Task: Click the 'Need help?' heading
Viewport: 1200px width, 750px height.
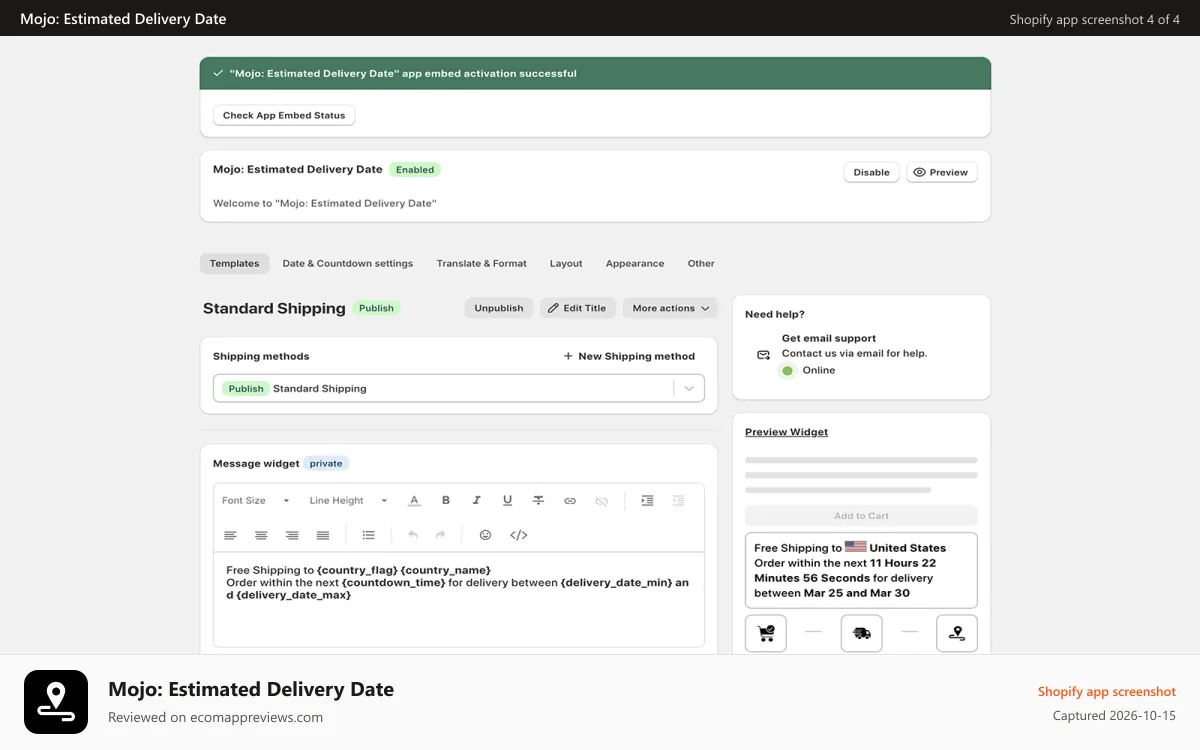Action: click(x=775, y=314)
